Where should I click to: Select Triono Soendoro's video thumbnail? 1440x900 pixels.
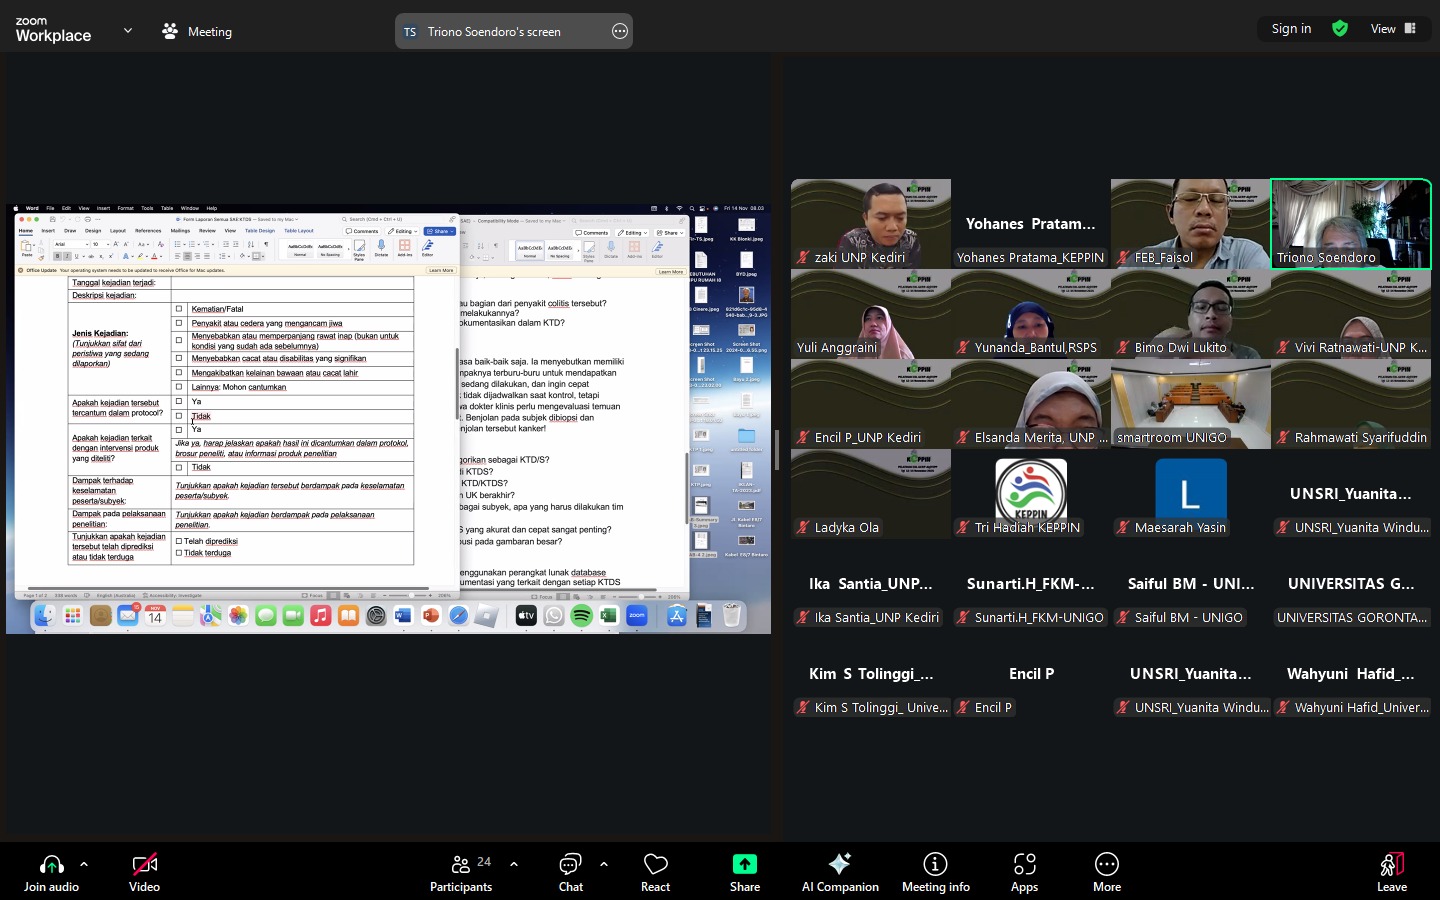tap(1350, 223)
